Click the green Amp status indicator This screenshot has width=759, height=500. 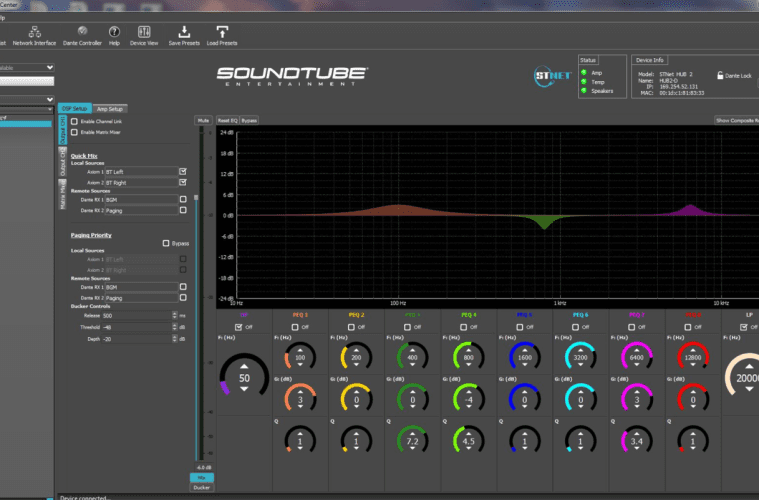pyautogui.click(x=584, y=73)
